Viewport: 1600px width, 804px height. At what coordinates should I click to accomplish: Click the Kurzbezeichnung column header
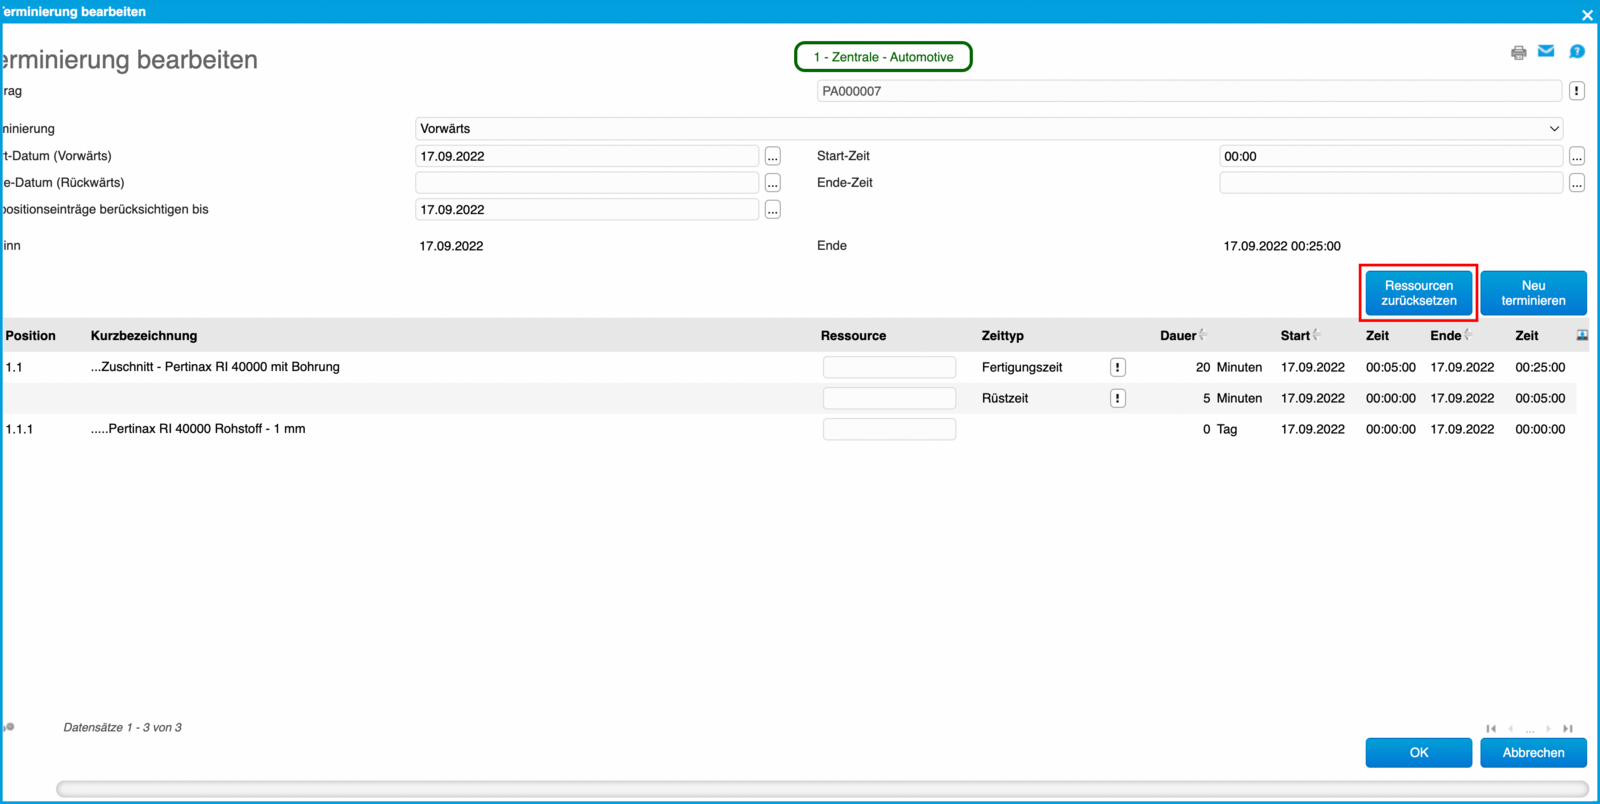point(144,336)
